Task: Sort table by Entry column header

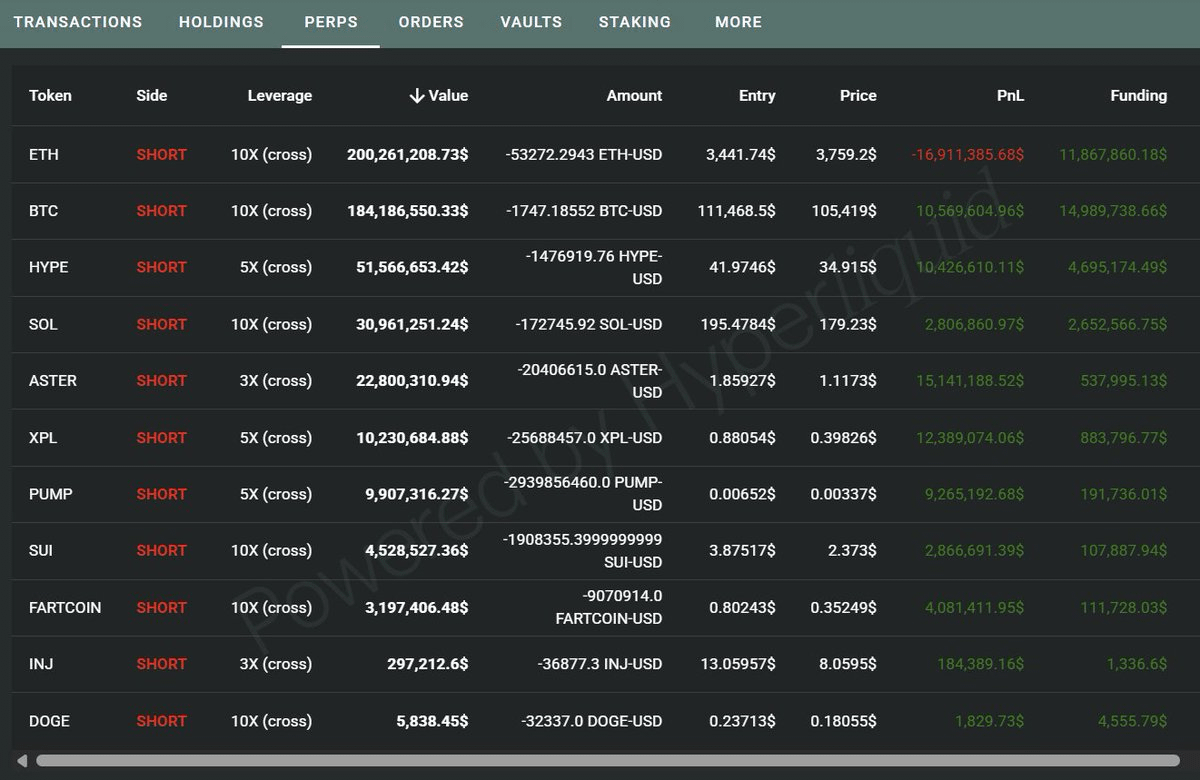Action: point(757,96)
